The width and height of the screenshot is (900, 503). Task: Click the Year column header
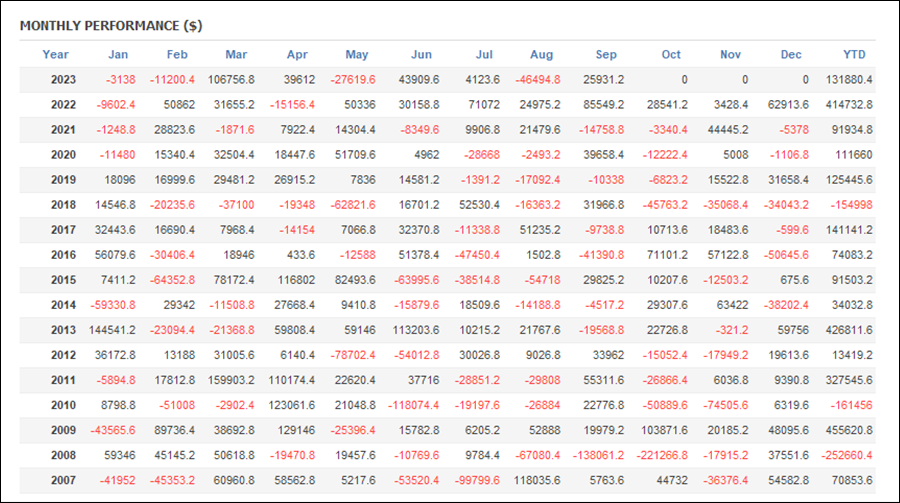click(x=55, y=55)
